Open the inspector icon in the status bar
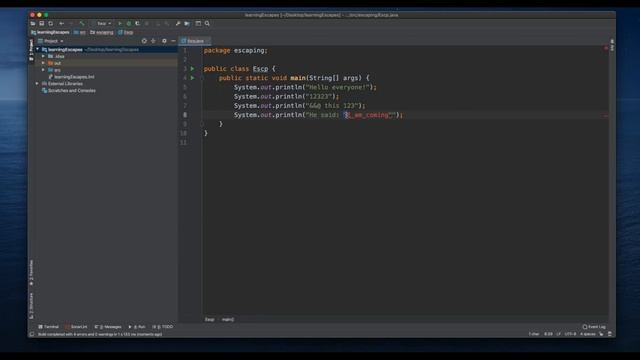This screenshot has height=360, width=640. coord(610,334)
